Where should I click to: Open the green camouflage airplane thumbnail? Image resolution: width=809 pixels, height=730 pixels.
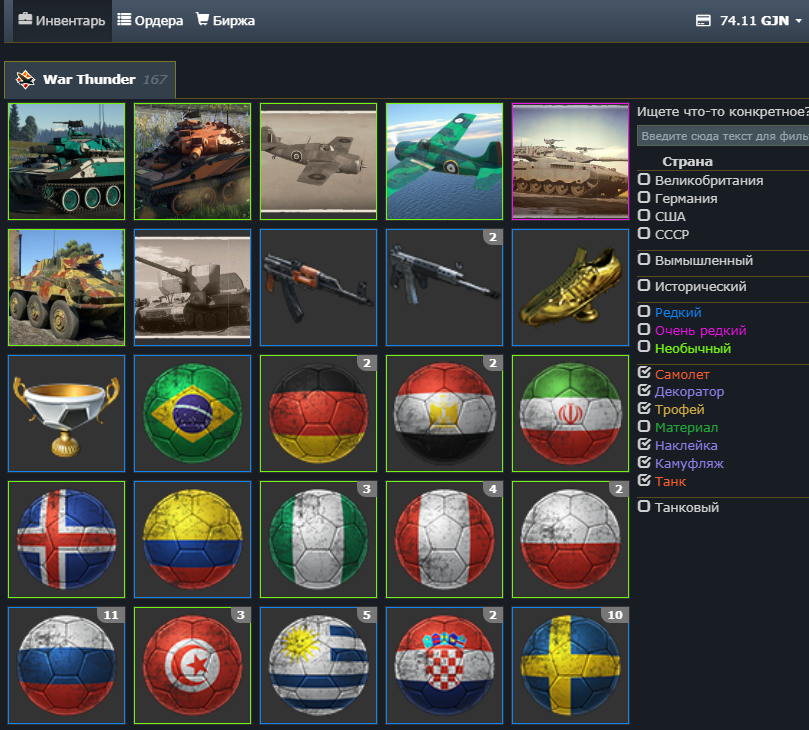[444, 161]
